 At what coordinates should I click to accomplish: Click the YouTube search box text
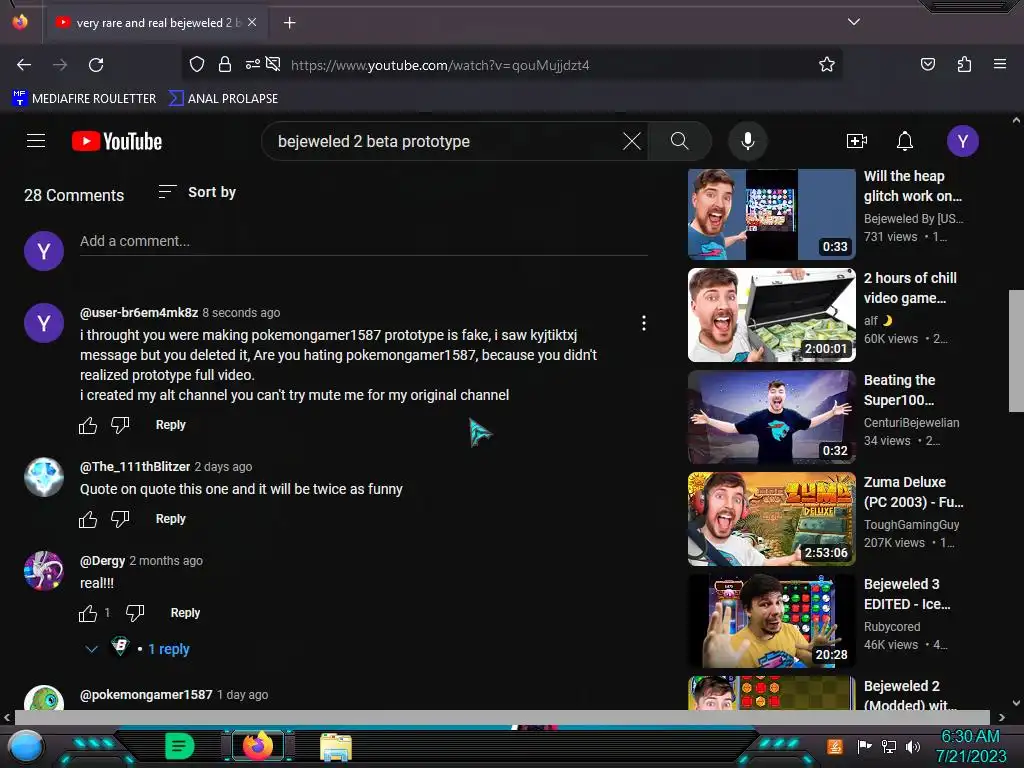tap(374, 142)
